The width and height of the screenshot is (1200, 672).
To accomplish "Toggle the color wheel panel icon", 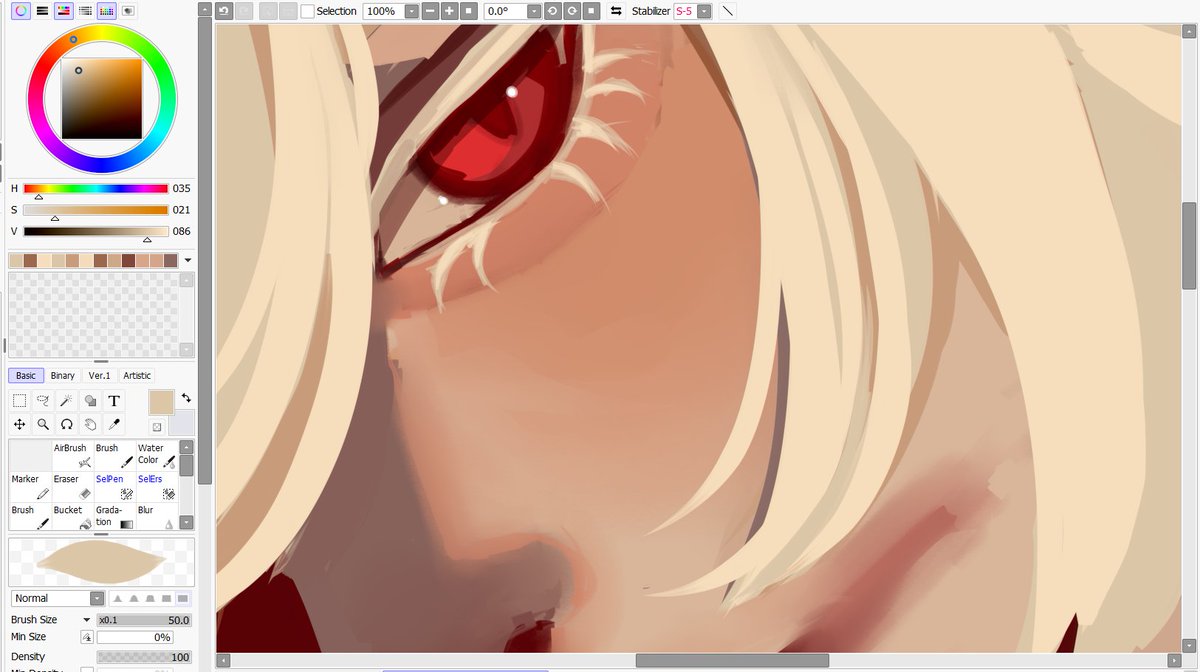I will coord(20,10).
